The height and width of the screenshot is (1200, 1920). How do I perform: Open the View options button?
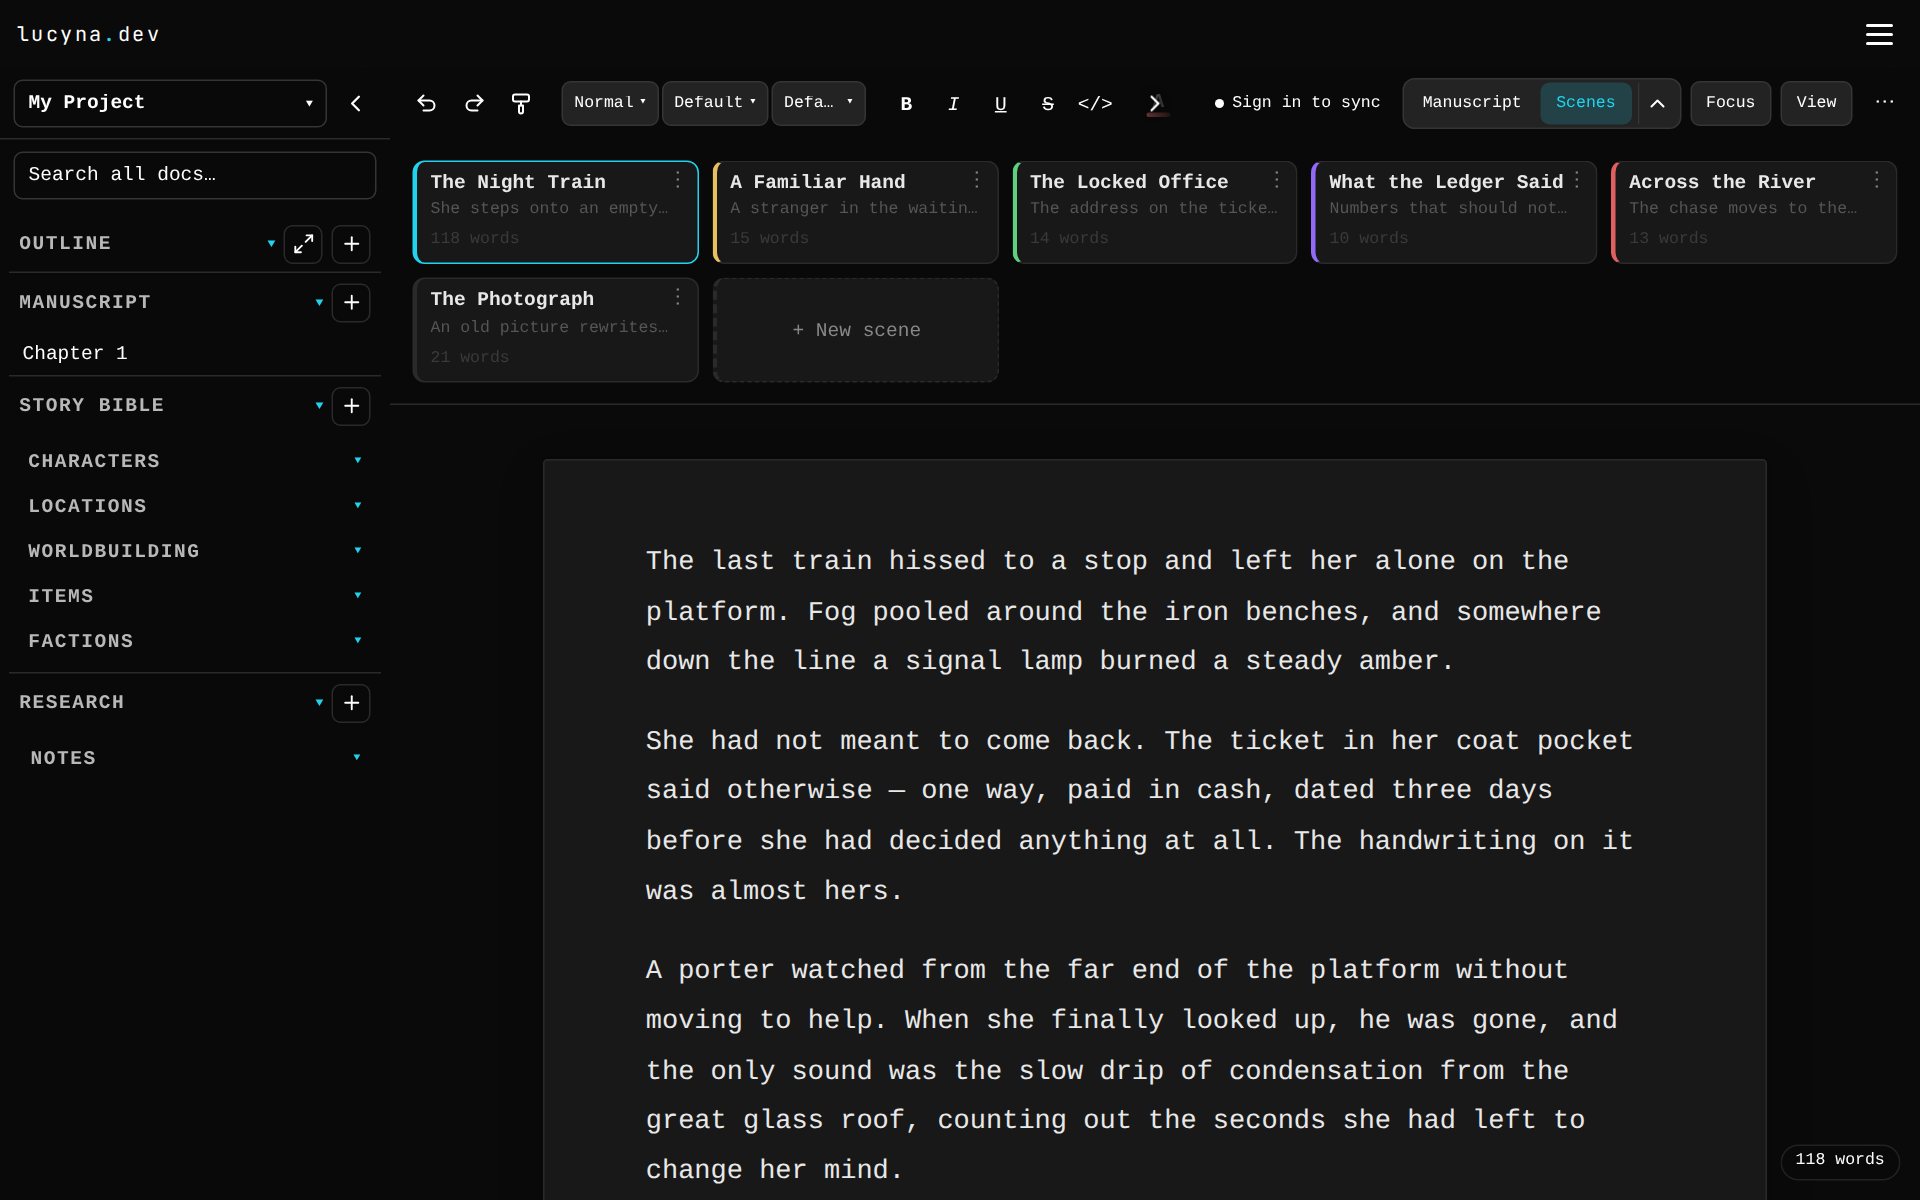pyautogui.click(x=1816, y=103)
